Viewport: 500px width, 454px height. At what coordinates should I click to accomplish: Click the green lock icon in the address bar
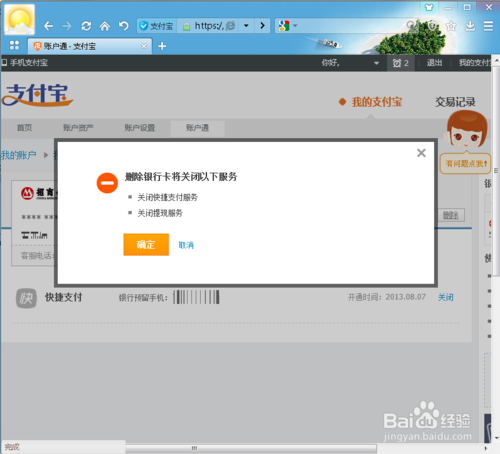point(187,26)
